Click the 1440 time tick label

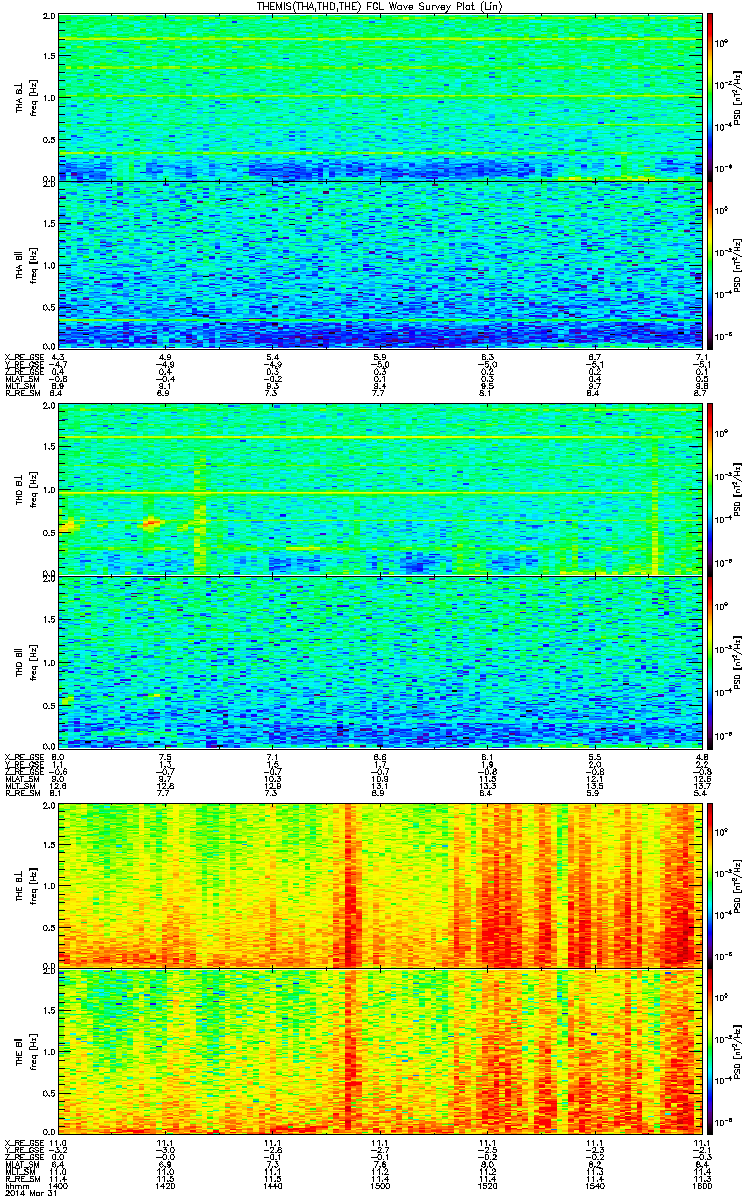click(273, 1186)
